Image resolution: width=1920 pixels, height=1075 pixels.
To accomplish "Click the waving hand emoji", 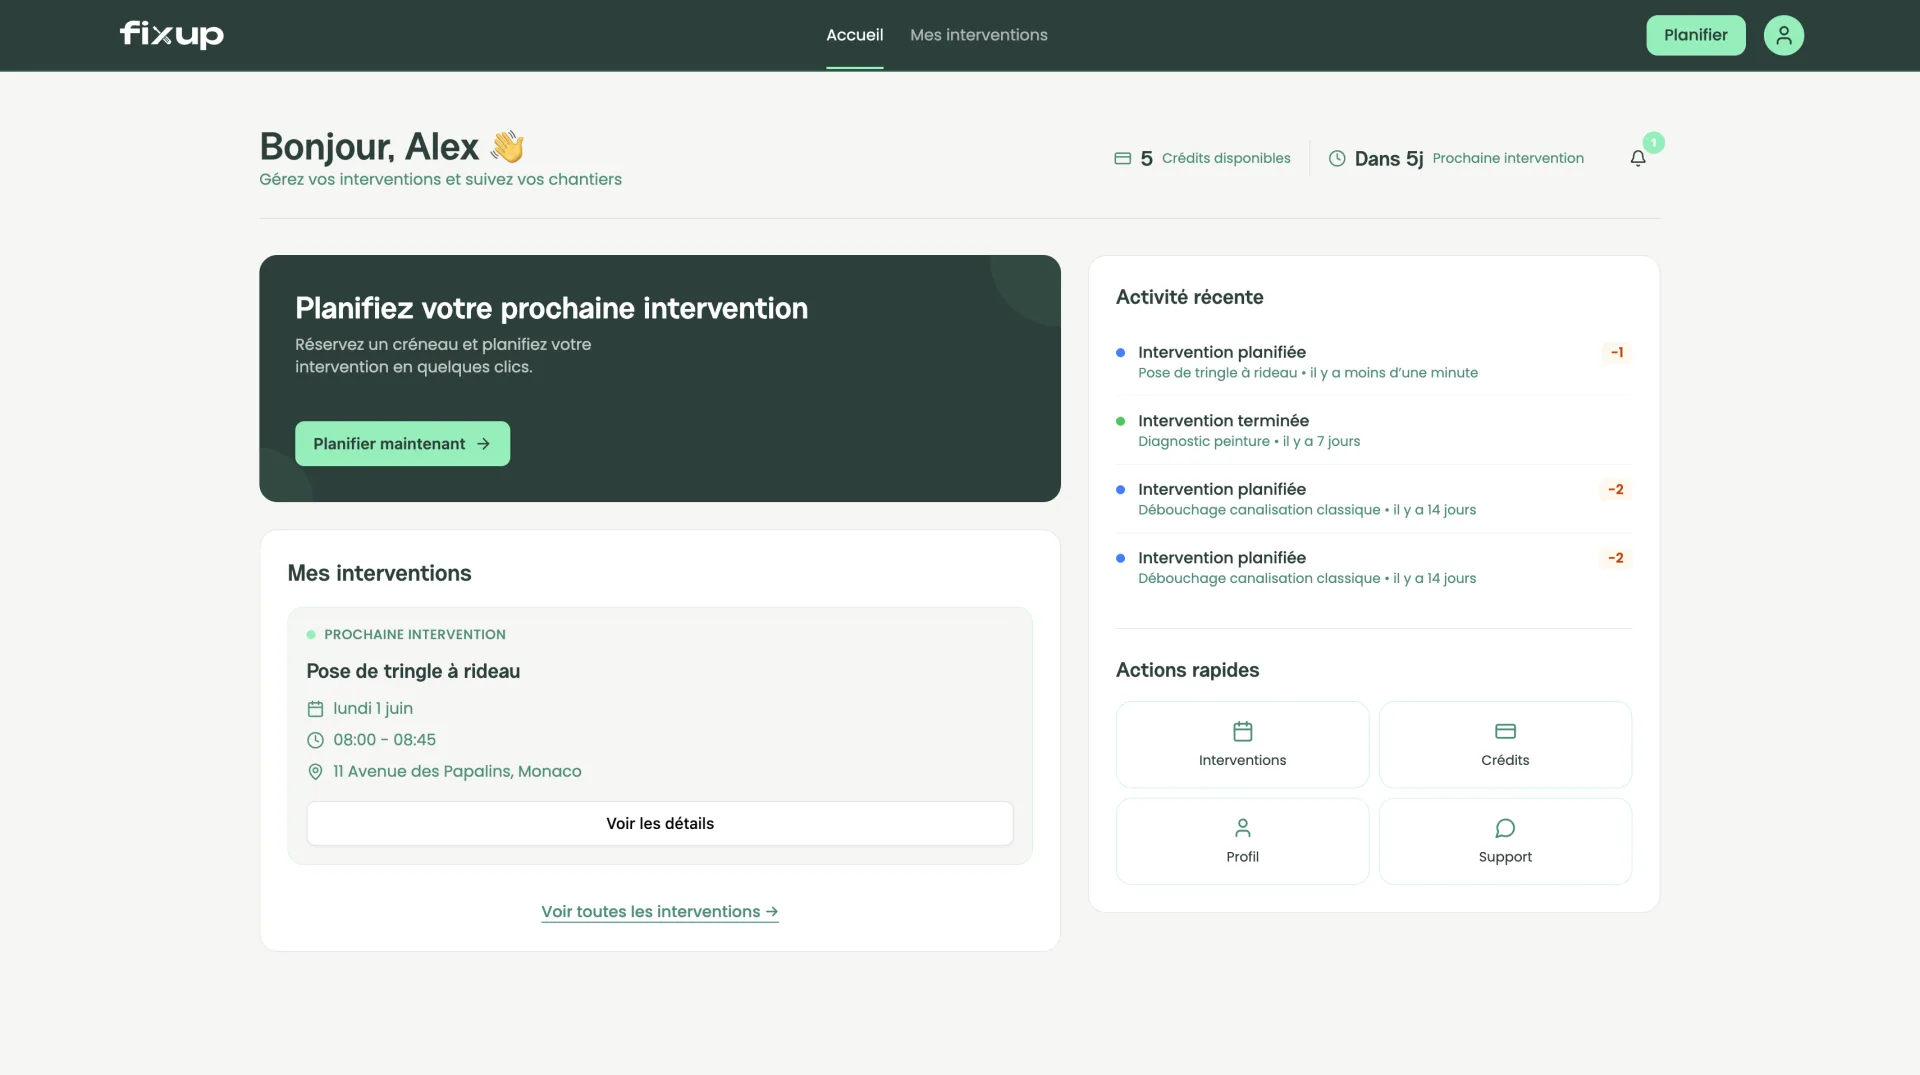I will click(507, 147).
